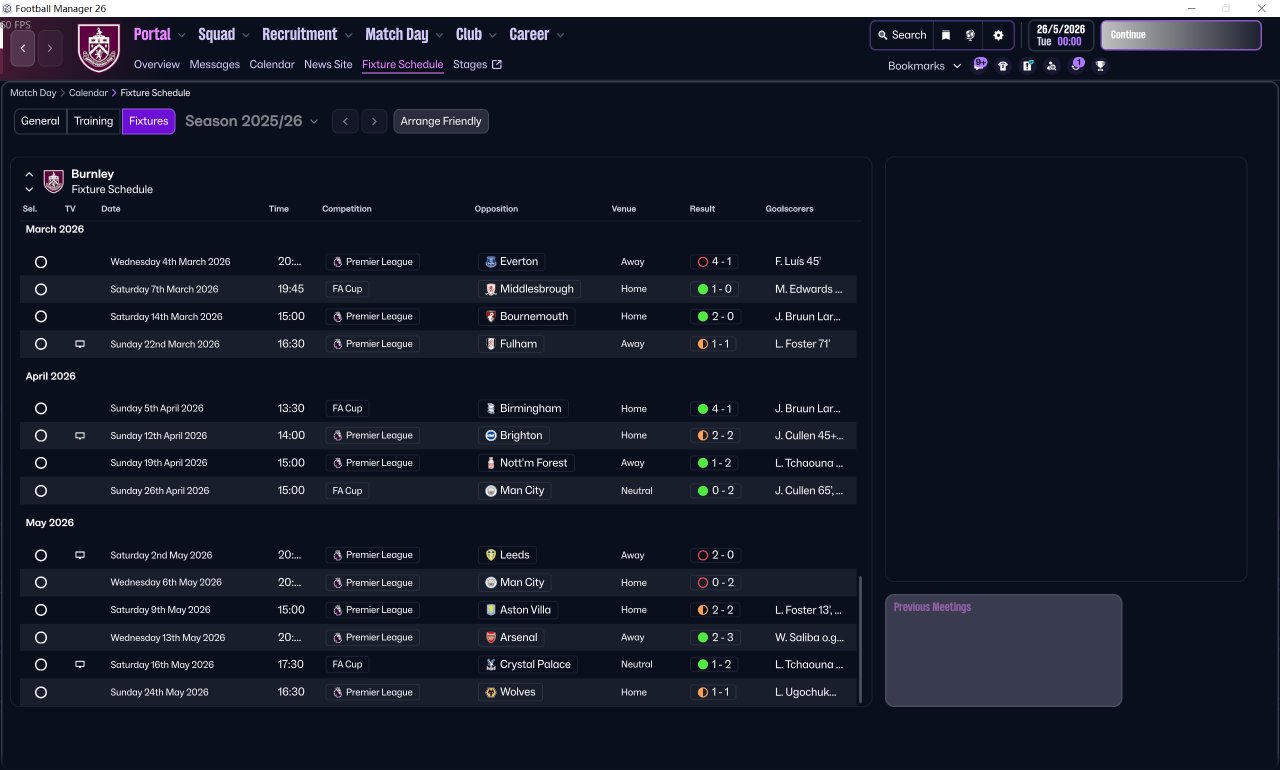Click the fixture list vertical scrollbar
This screenshot has height=770, width=1280.
(859, 638)
